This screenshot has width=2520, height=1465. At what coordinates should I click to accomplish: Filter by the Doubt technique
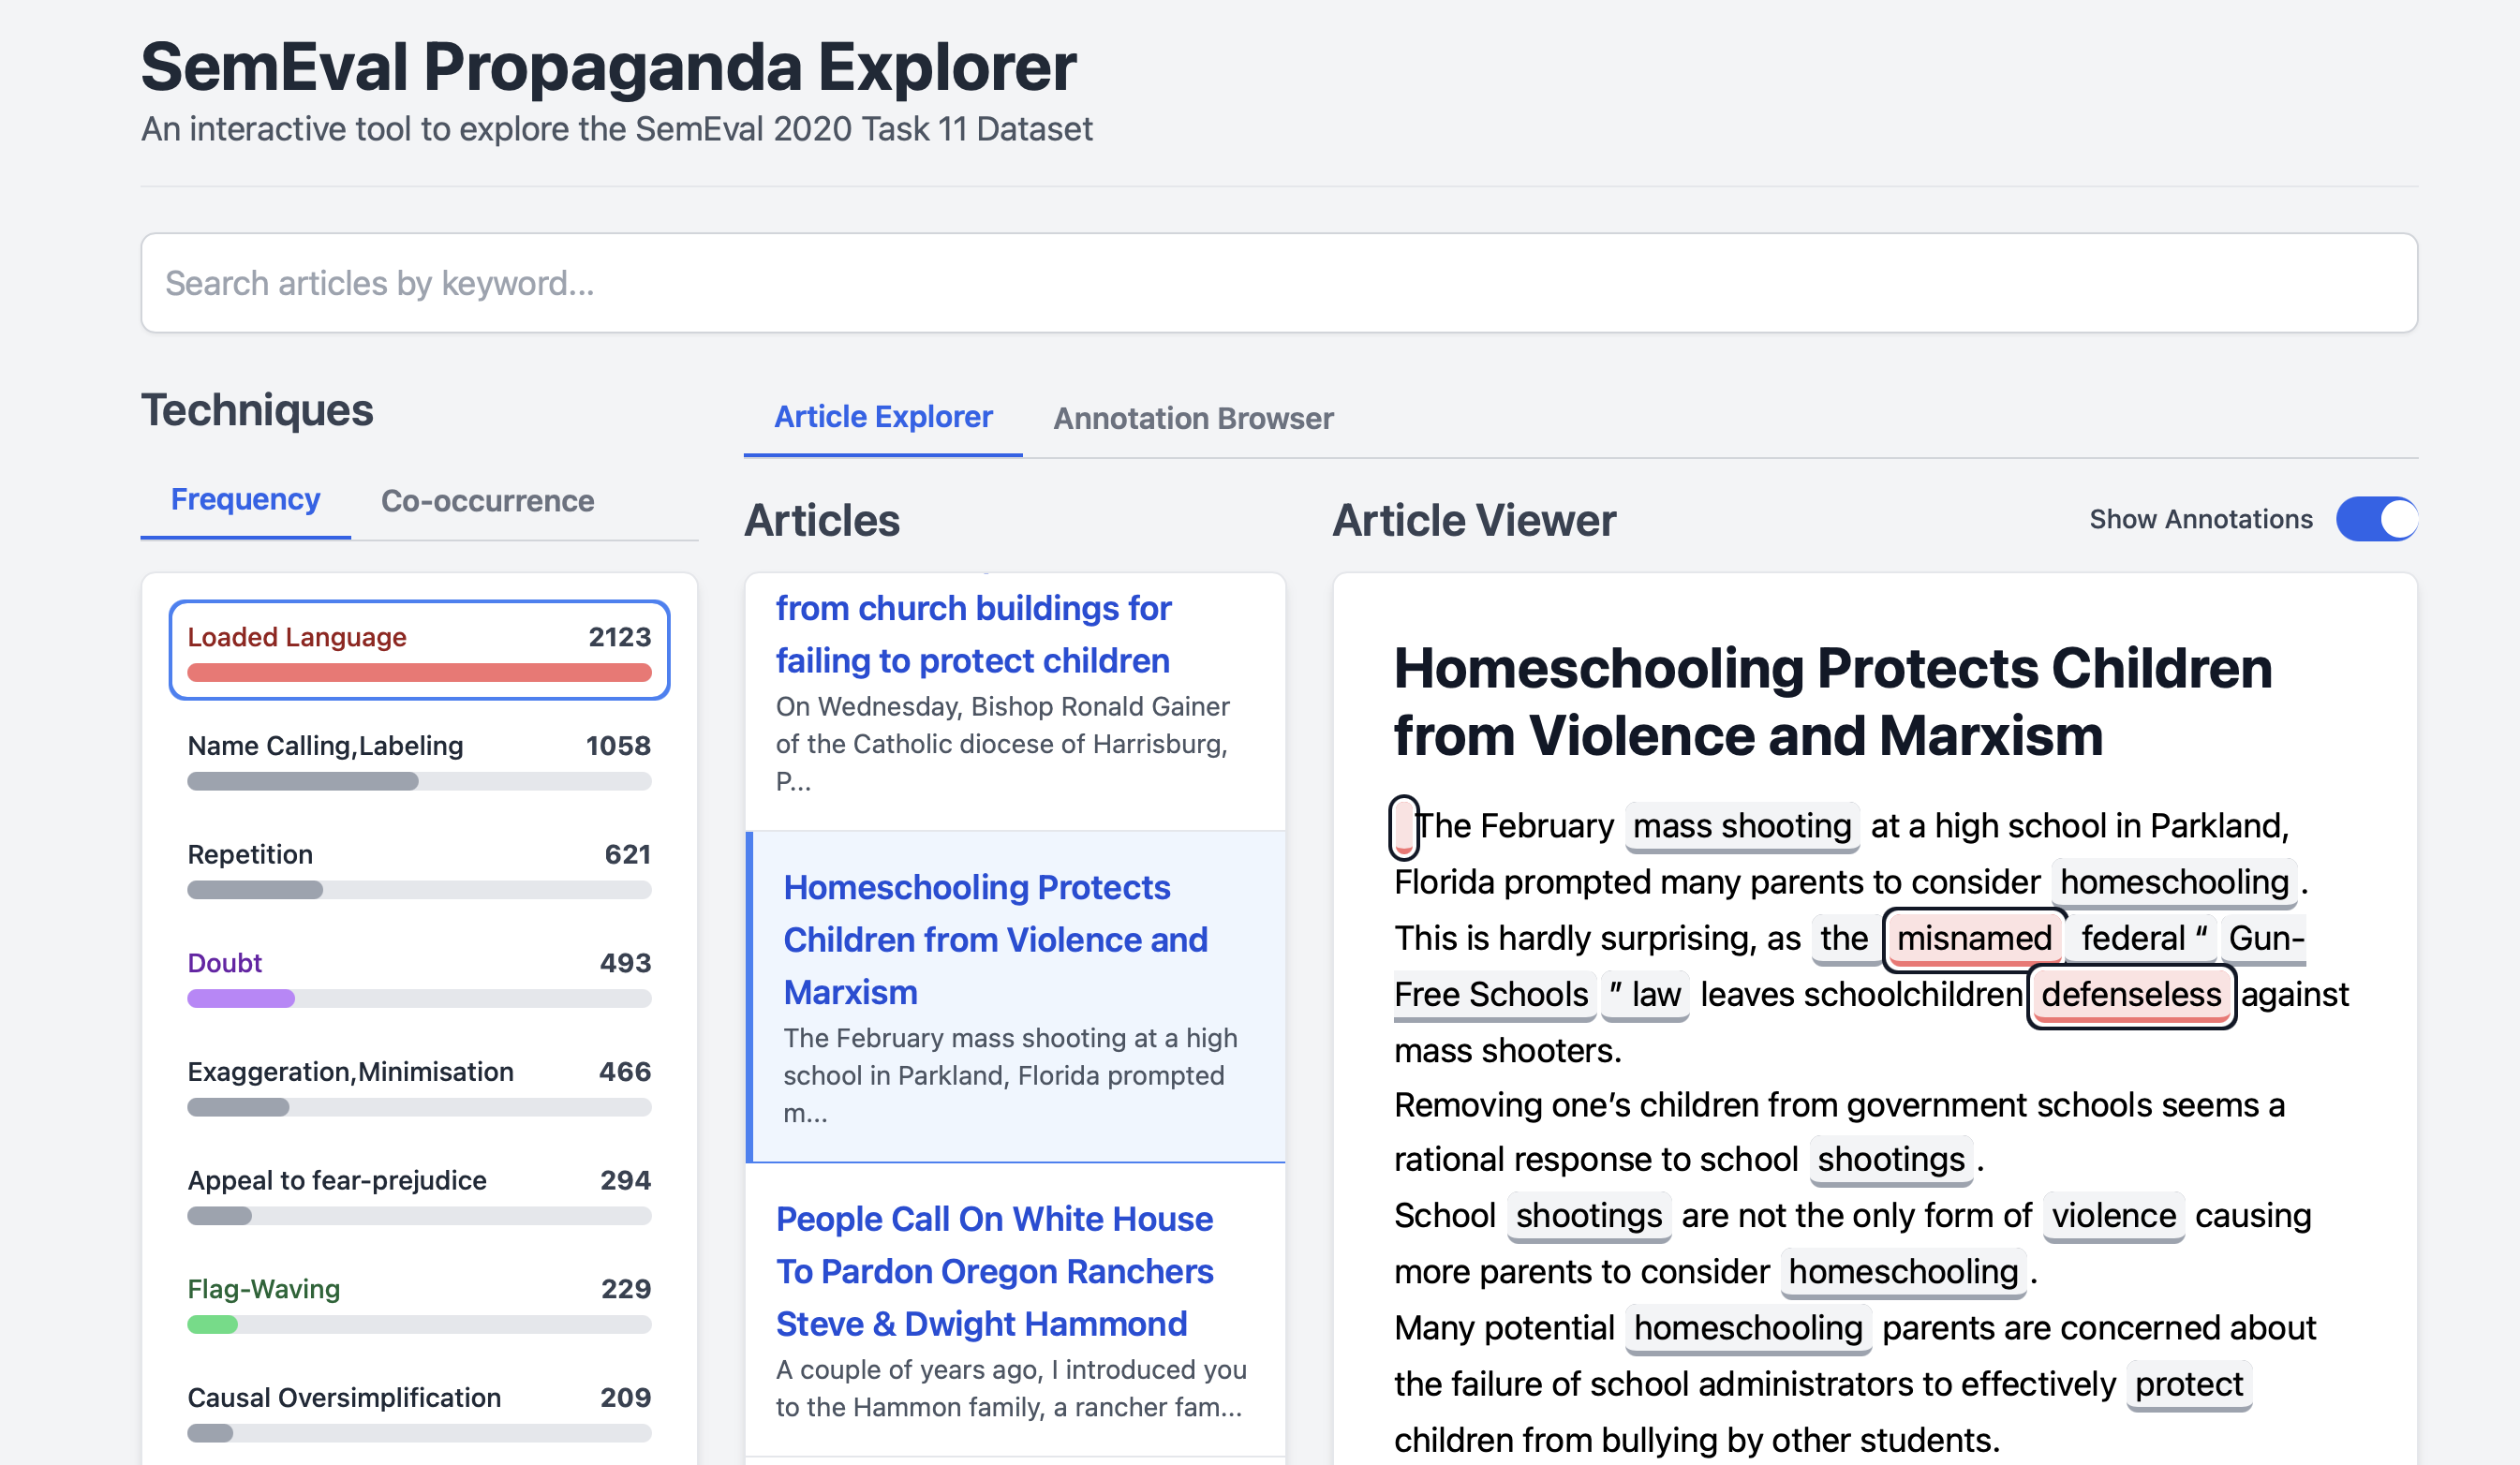point(419,978)
